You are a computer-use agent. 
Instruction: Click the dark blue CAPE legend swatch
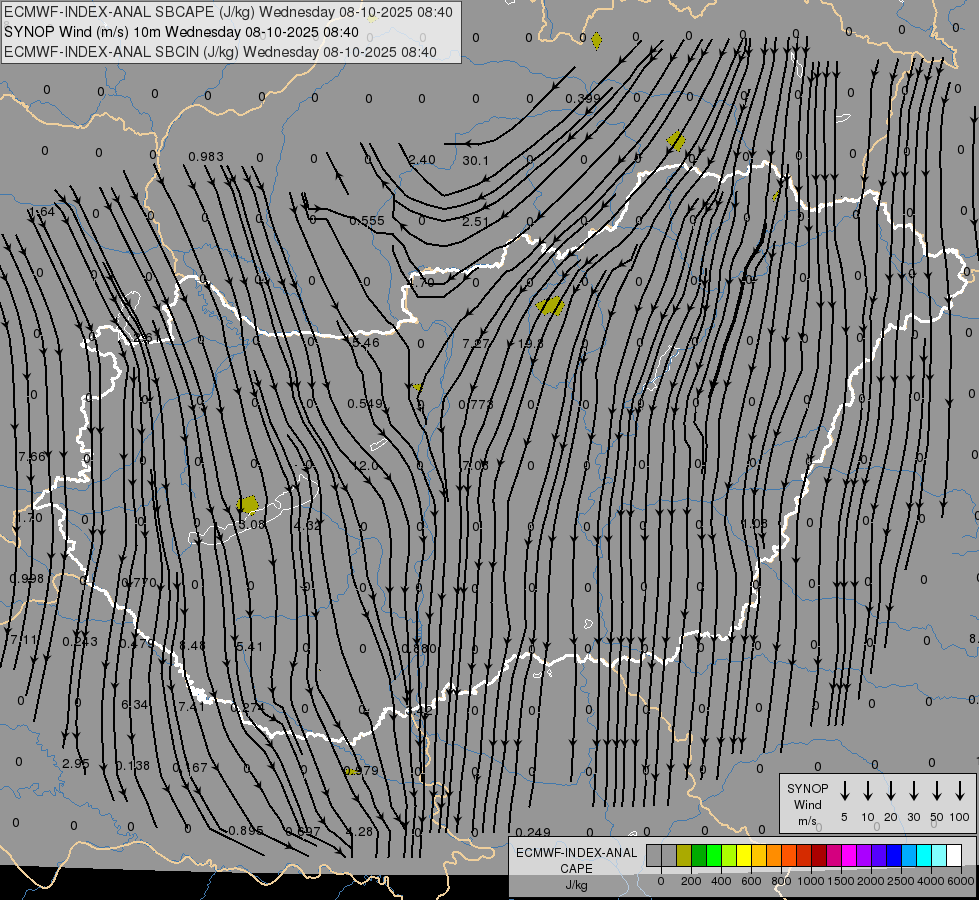[894, 856]
